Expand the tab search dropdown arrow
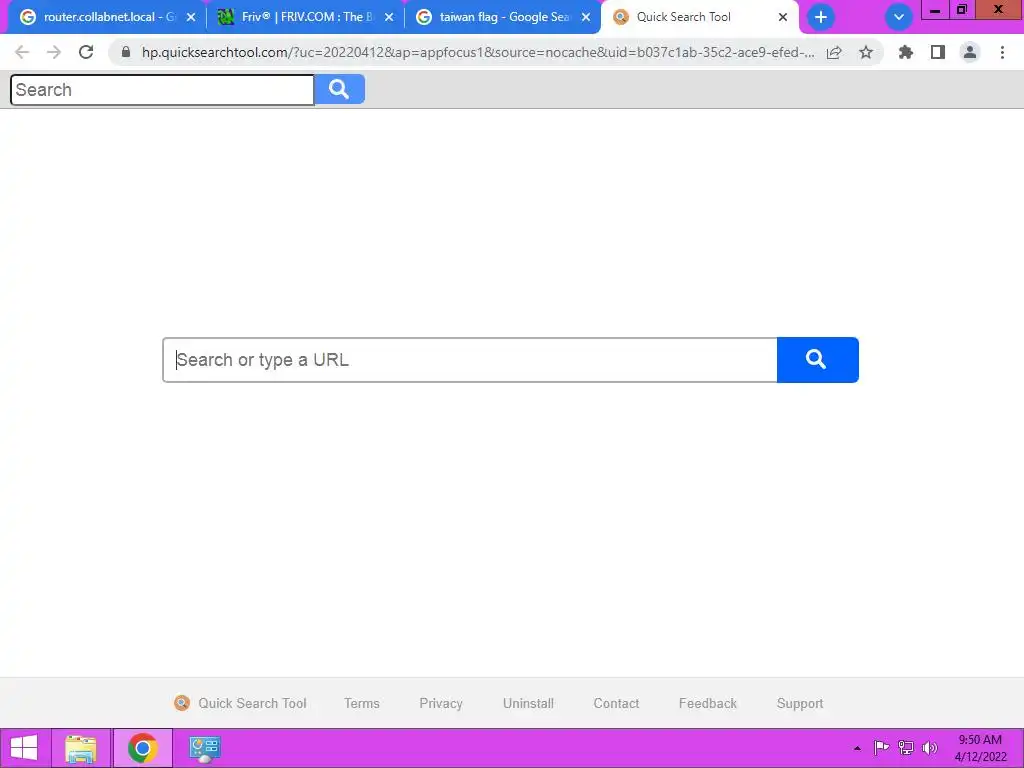 click(x=899, y=18)
